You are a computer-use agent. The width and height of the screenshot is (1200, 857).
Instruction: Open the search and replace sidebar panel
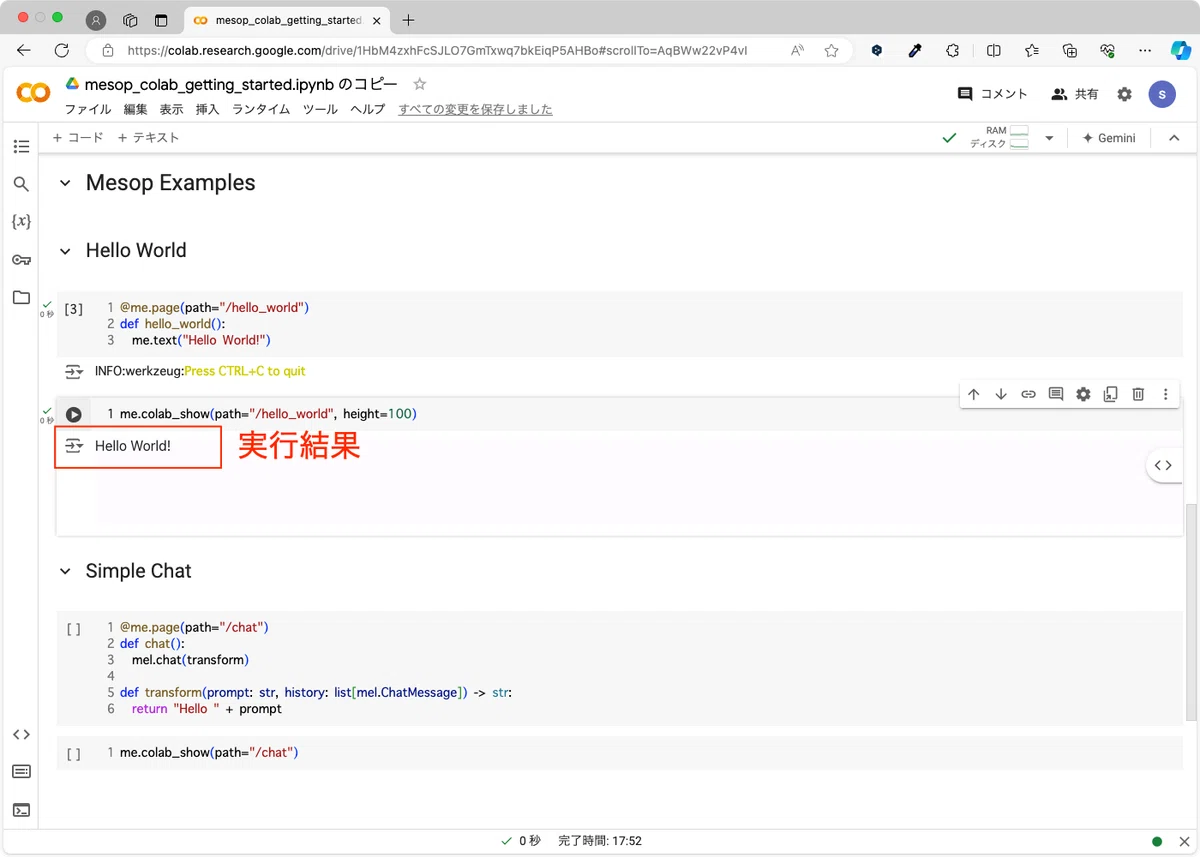(21, 184)
